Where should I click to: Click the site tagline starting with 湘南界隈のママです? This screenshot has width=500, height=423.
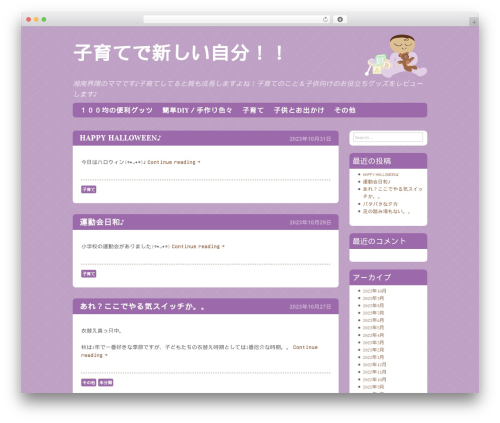[x=248, y=89]
